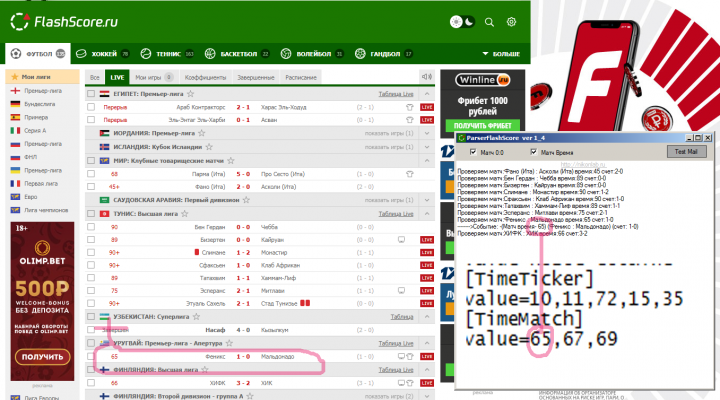This screenshot has width=720, height=400.
Task: Favorite the Тунис Высшая лига star
Action: (185, 214)
